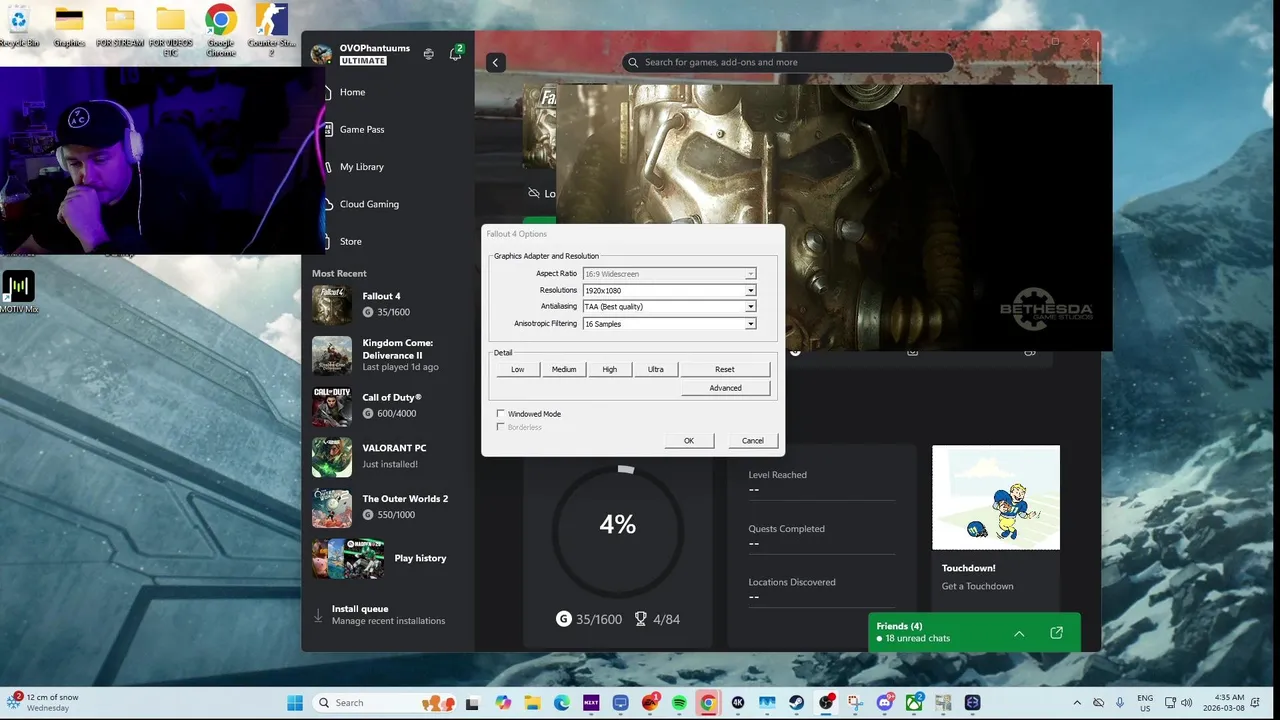Open My Library in Xbox sidebar
1280x720 pixels.
362,167
